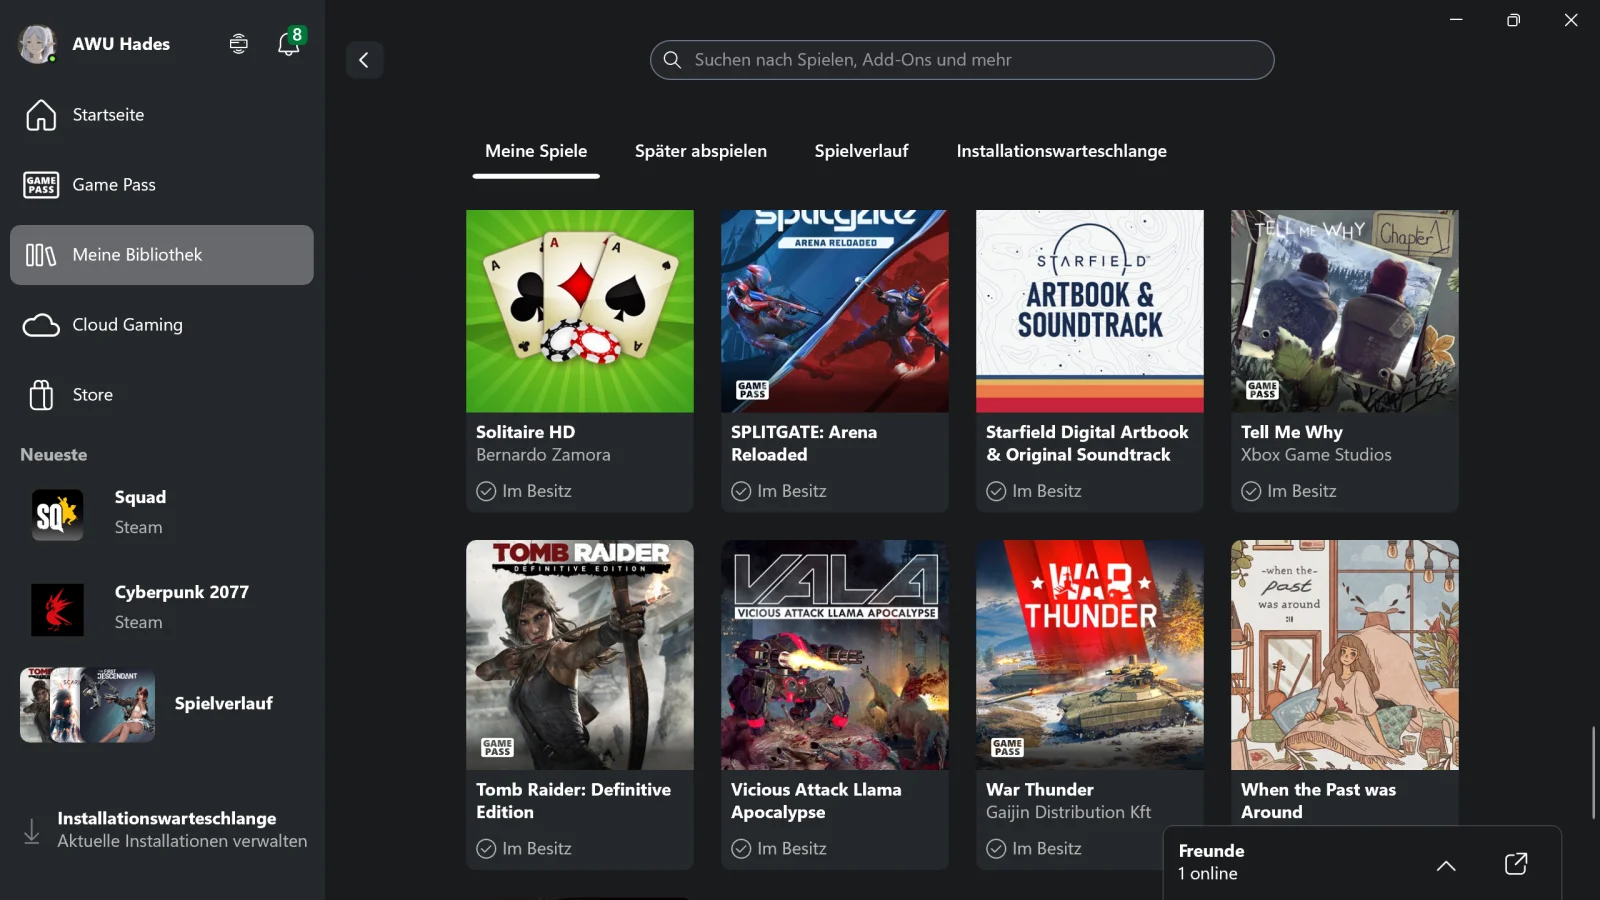Screen dimensions: 1600x900
Task: Click the Neueste section heading
Action: [54, 455]
